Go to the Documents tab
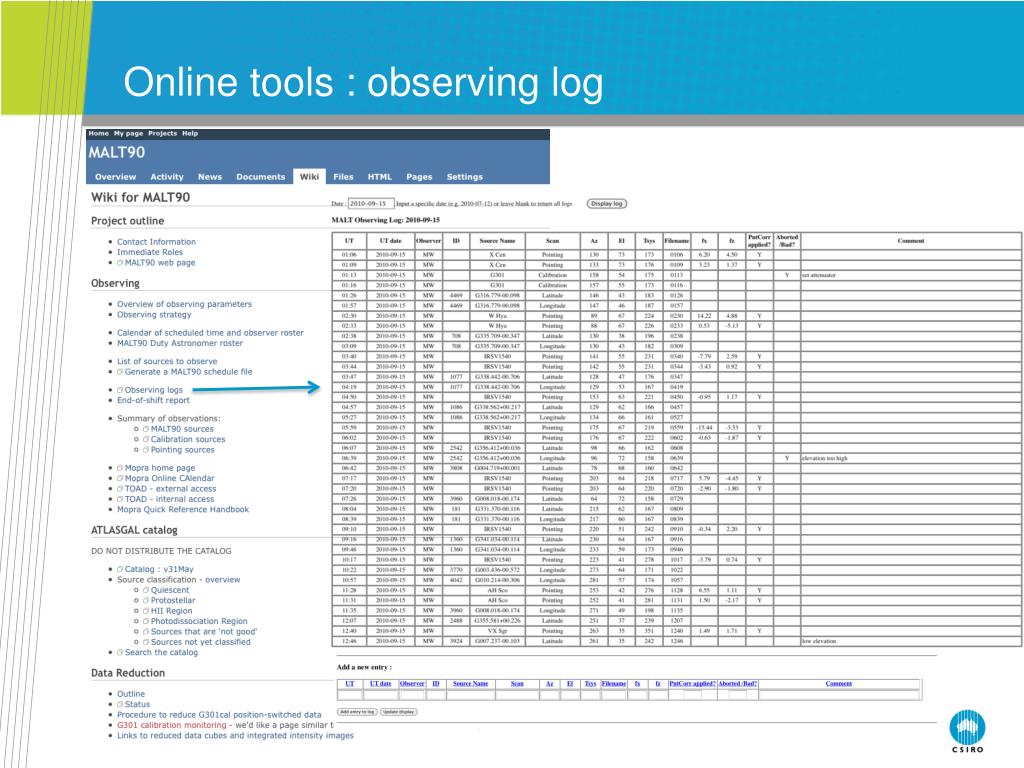Image resolution: width=1024 pixels, height=768 pixels. (x=261, y=177)
